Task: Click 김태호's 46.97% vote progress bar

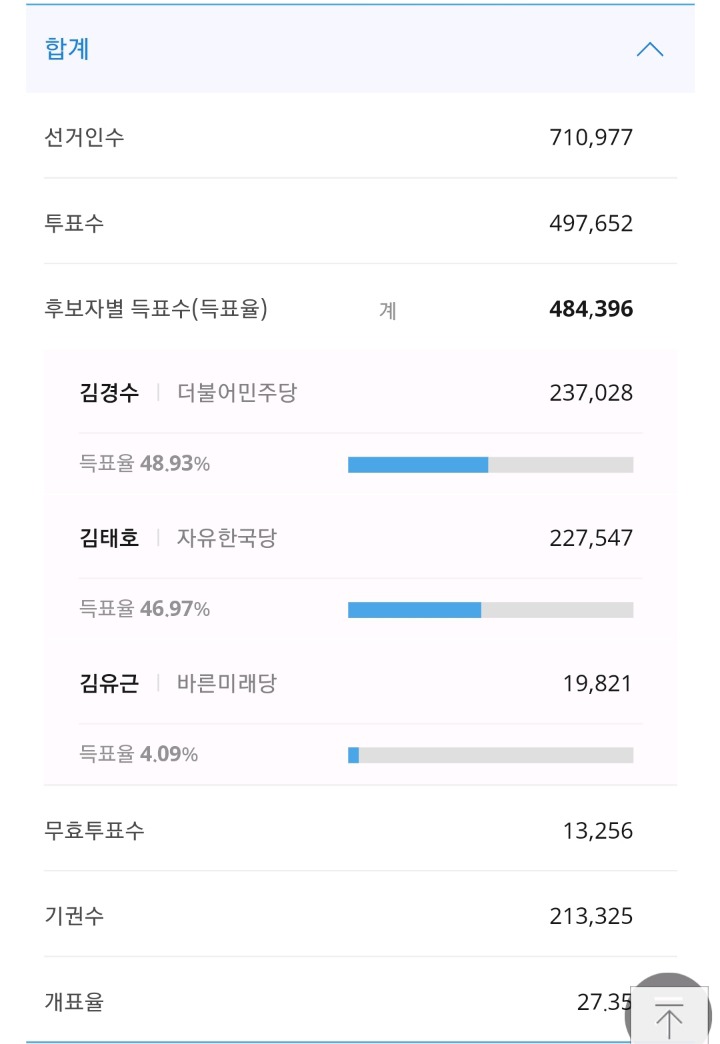Action: click(x=490, y=607)
